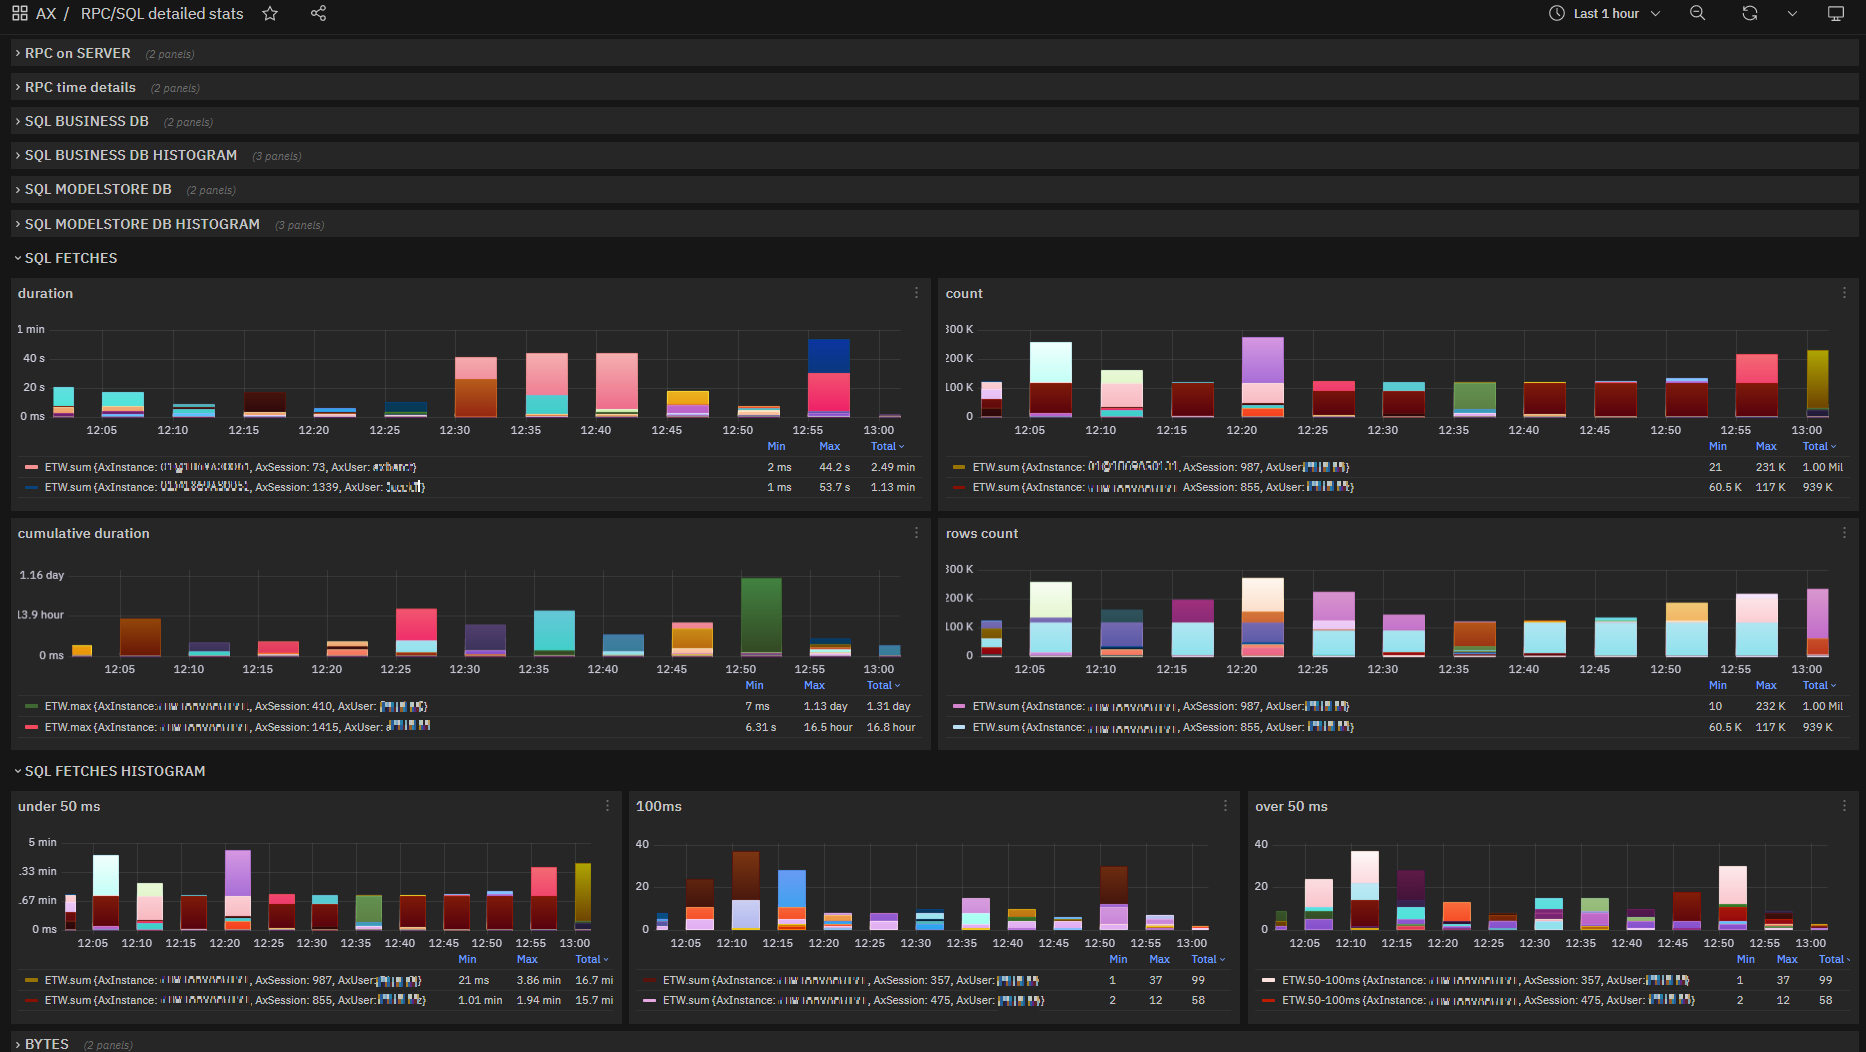The width and height of the screenshot is (1866, 1052).
Task: Open the dashboards grid menu icon
Action: pyautogui.click(x=20, y=13)
